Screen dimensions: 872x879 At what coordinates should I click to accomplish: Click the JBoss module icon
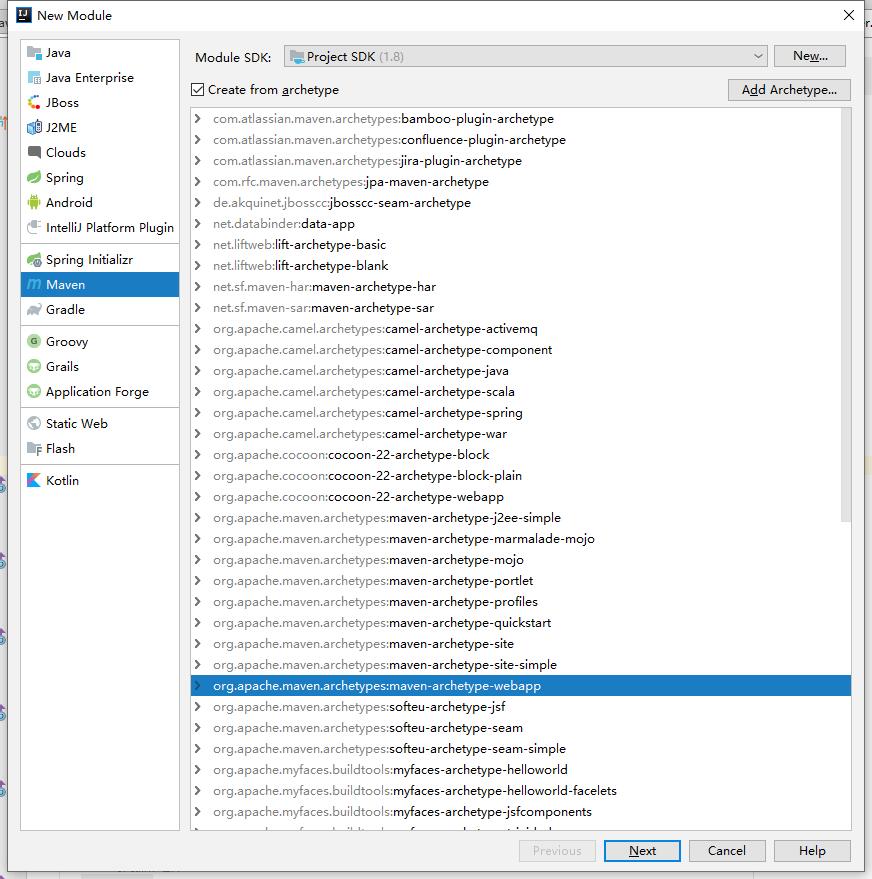point(35,103)
